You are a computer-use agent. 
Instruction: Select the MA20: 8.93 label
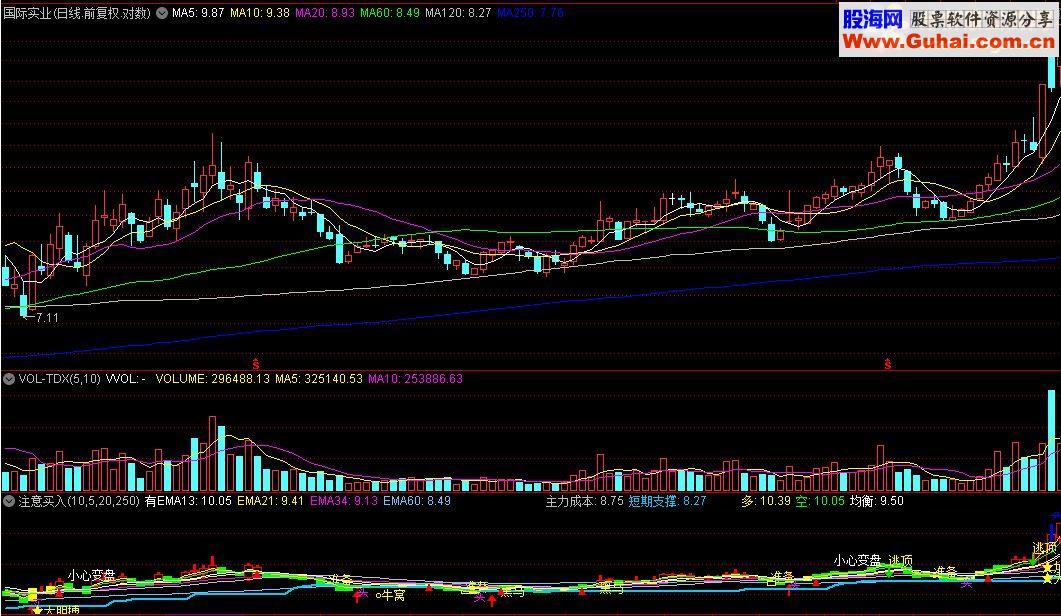324,12
